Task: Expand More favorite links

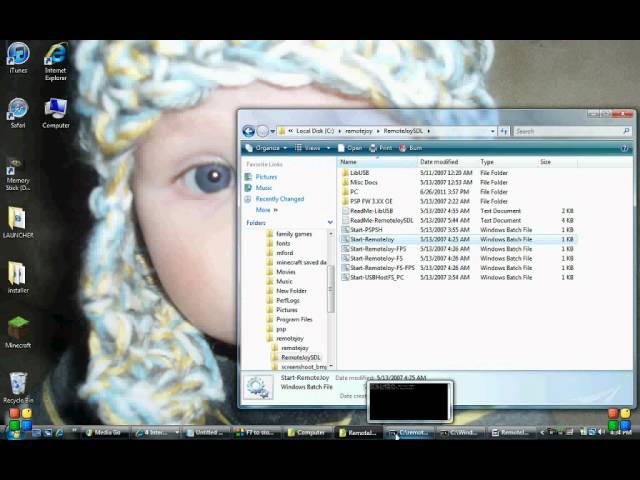Action: 267,210
